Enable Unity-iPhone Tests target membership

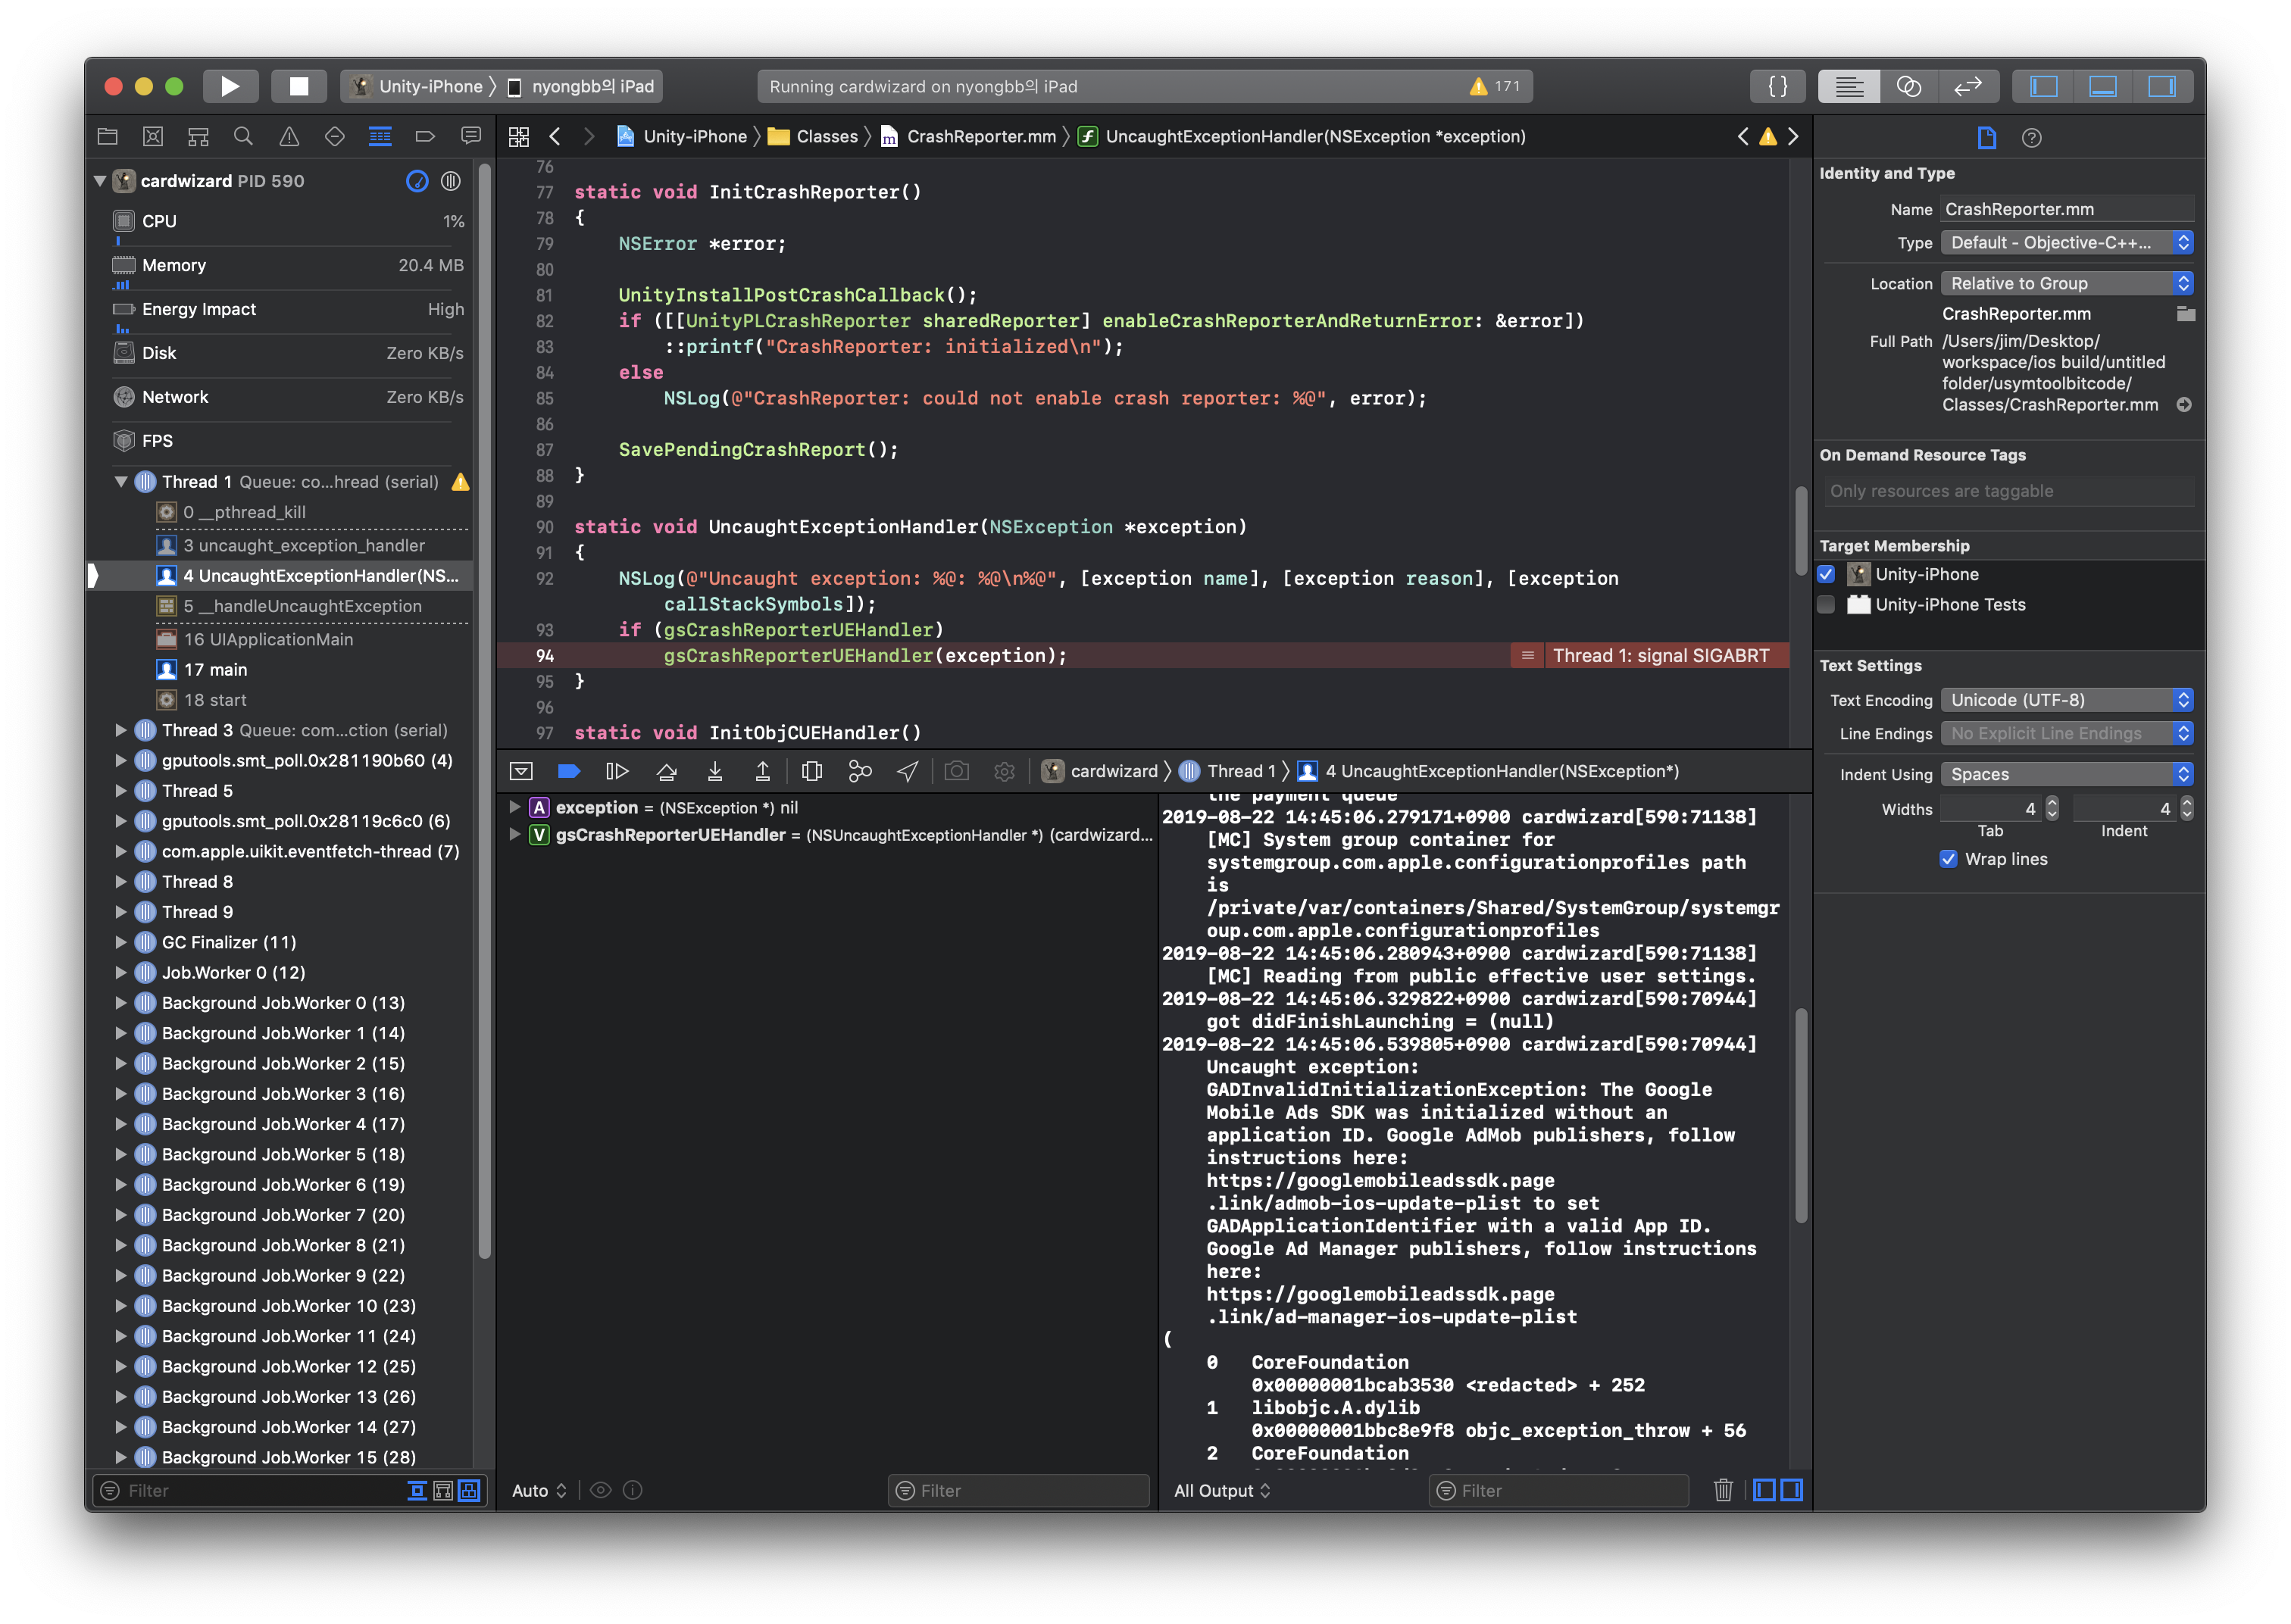coord(1826,604)
